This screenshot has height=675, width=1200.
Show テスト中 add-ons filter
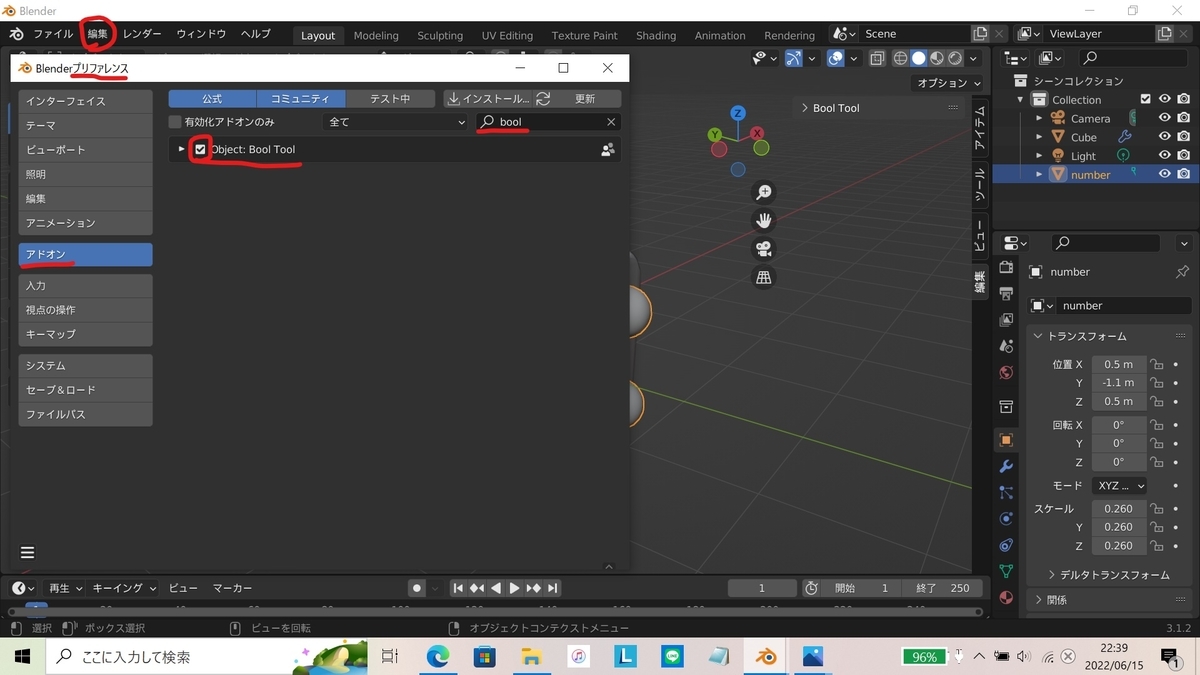click(x=390, y=99)
